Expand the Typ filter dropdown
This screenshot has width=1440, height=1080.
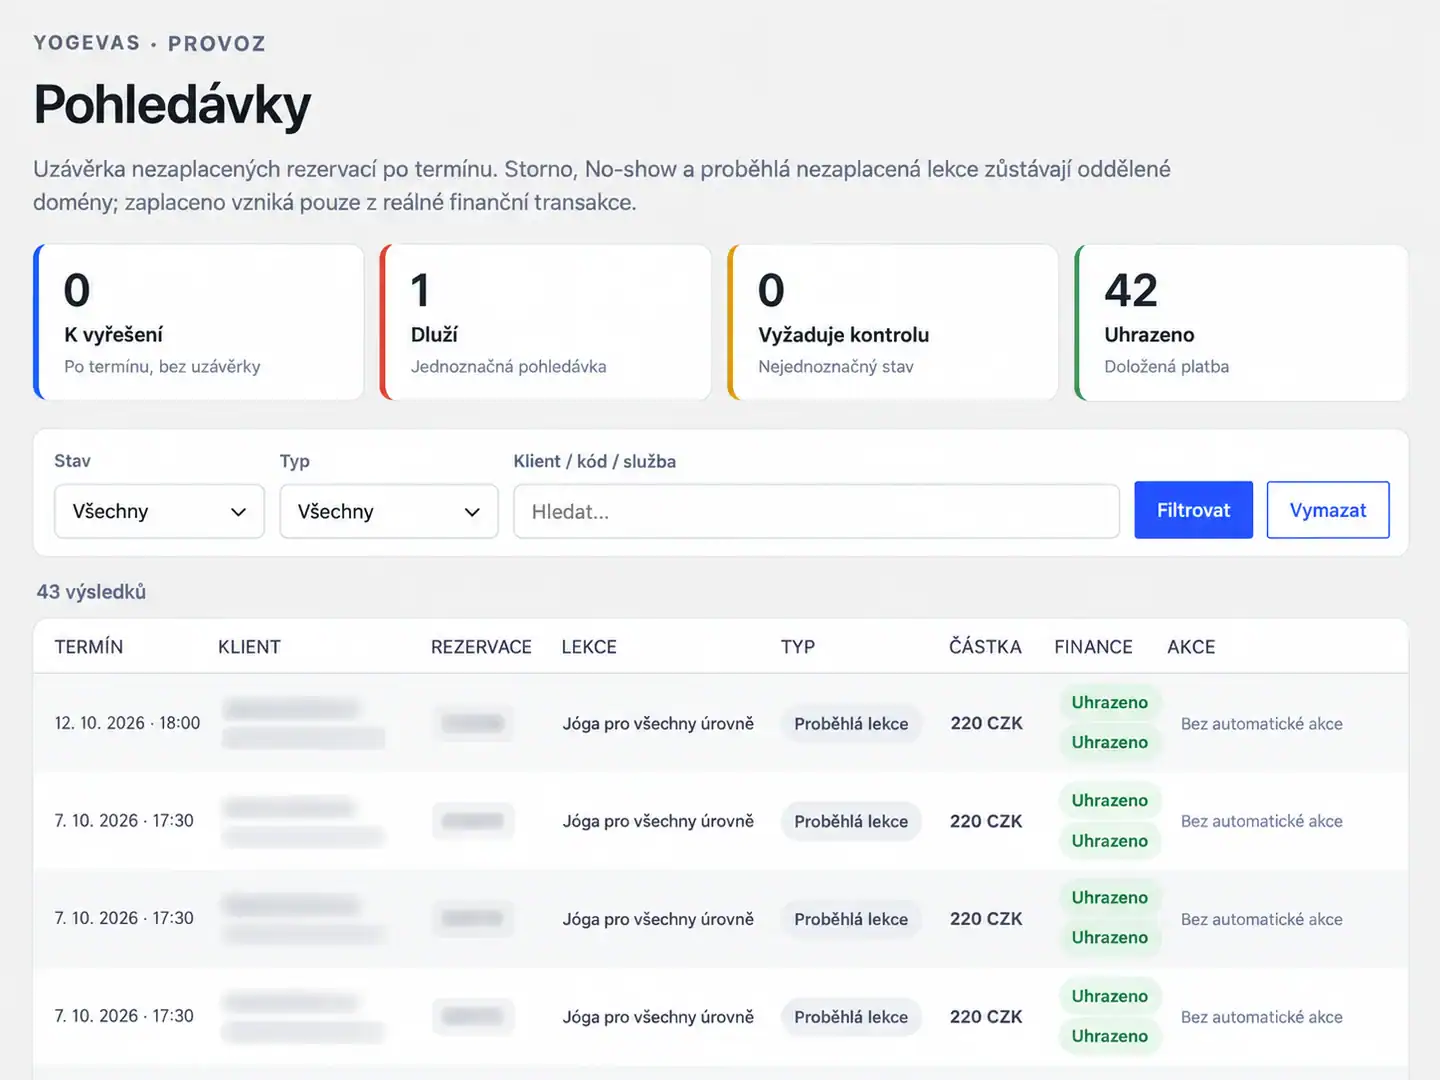click(389, 511)
